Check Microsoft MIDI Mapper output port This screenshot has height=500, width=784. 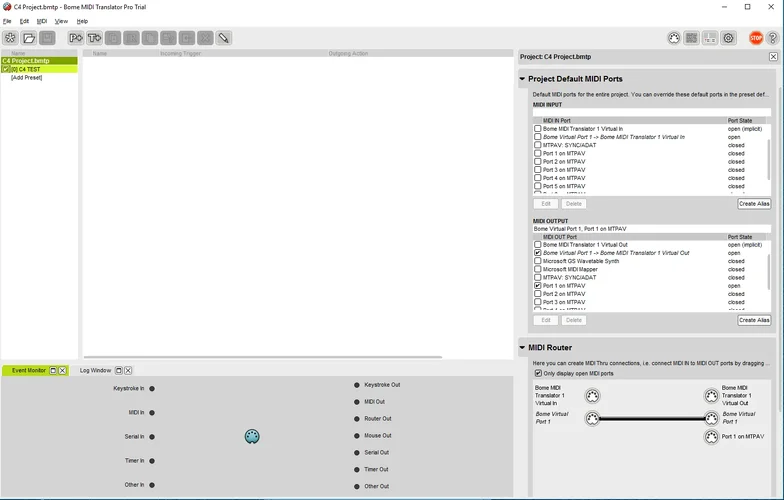pyautogui.click(x=538, y=269)
